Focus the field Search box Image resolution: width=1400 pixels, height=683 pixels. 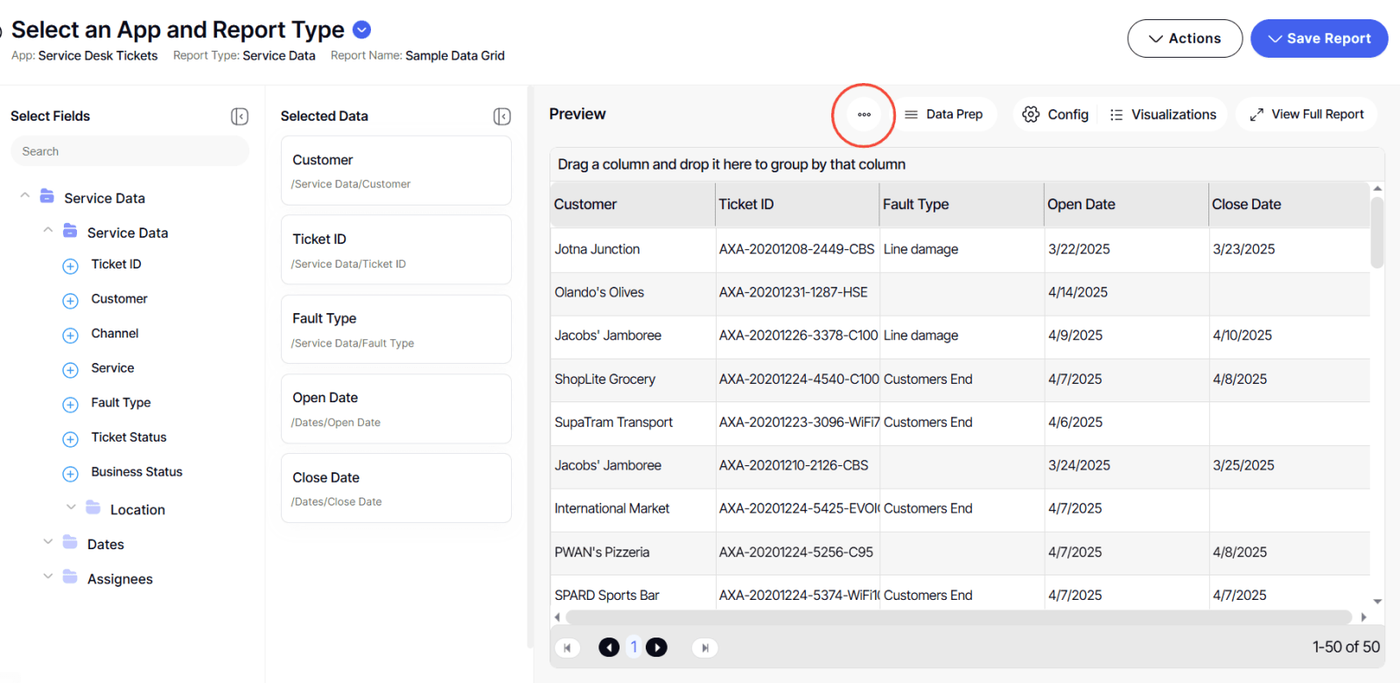(130, 151)
